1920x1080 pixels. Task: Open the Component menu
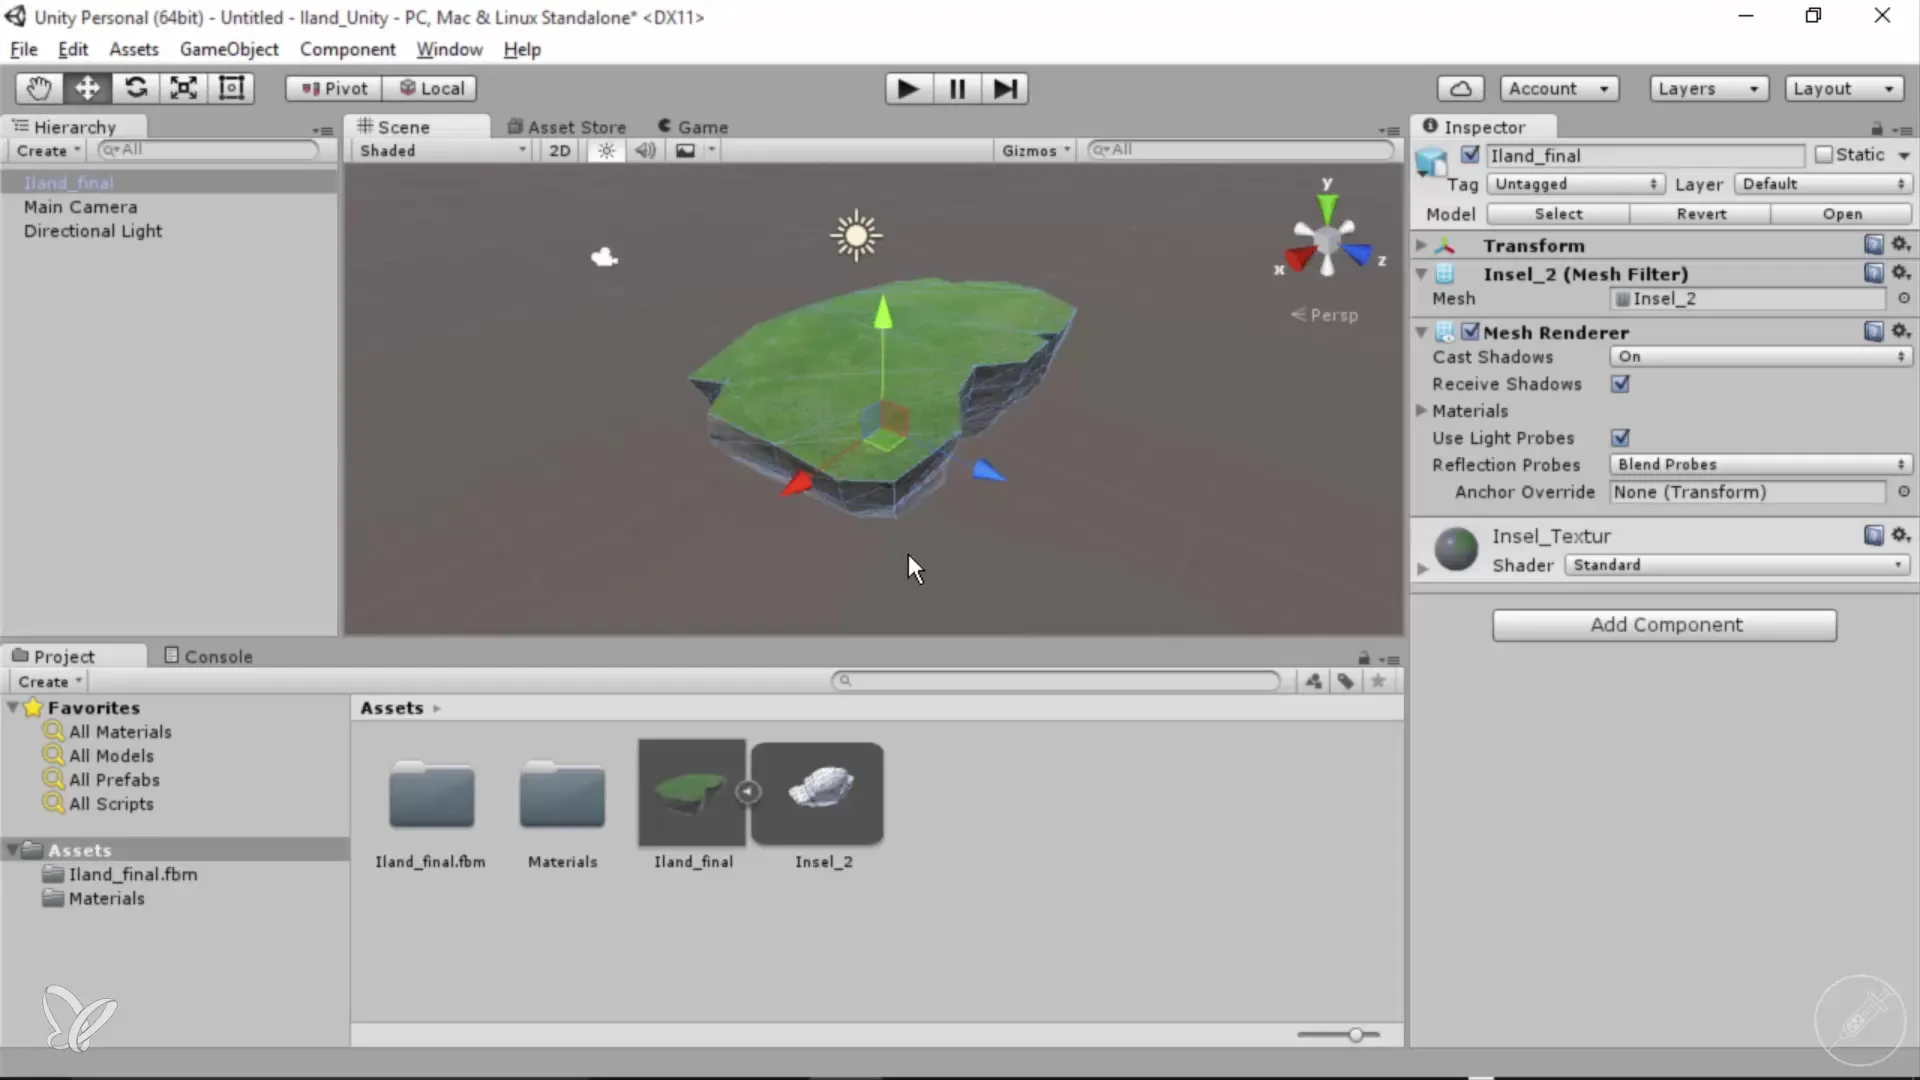pos(348,49)
